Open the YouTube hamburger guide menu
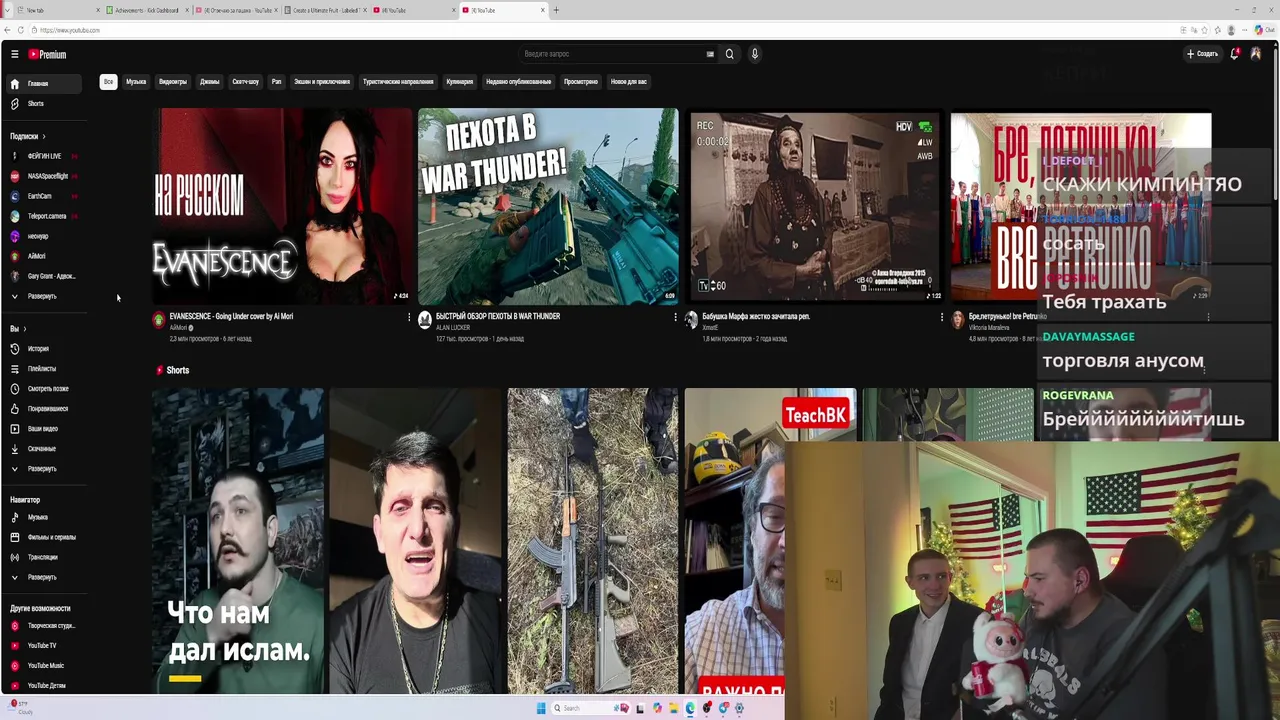This screenshot has width=1280, height=720. click(14, 54)
